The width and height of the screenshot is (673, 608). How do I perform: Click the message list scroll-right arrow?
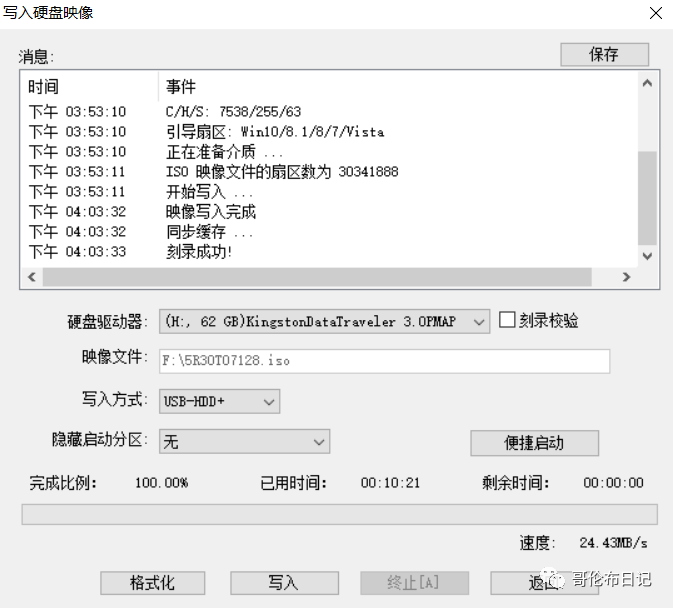(x=626, y=277)
